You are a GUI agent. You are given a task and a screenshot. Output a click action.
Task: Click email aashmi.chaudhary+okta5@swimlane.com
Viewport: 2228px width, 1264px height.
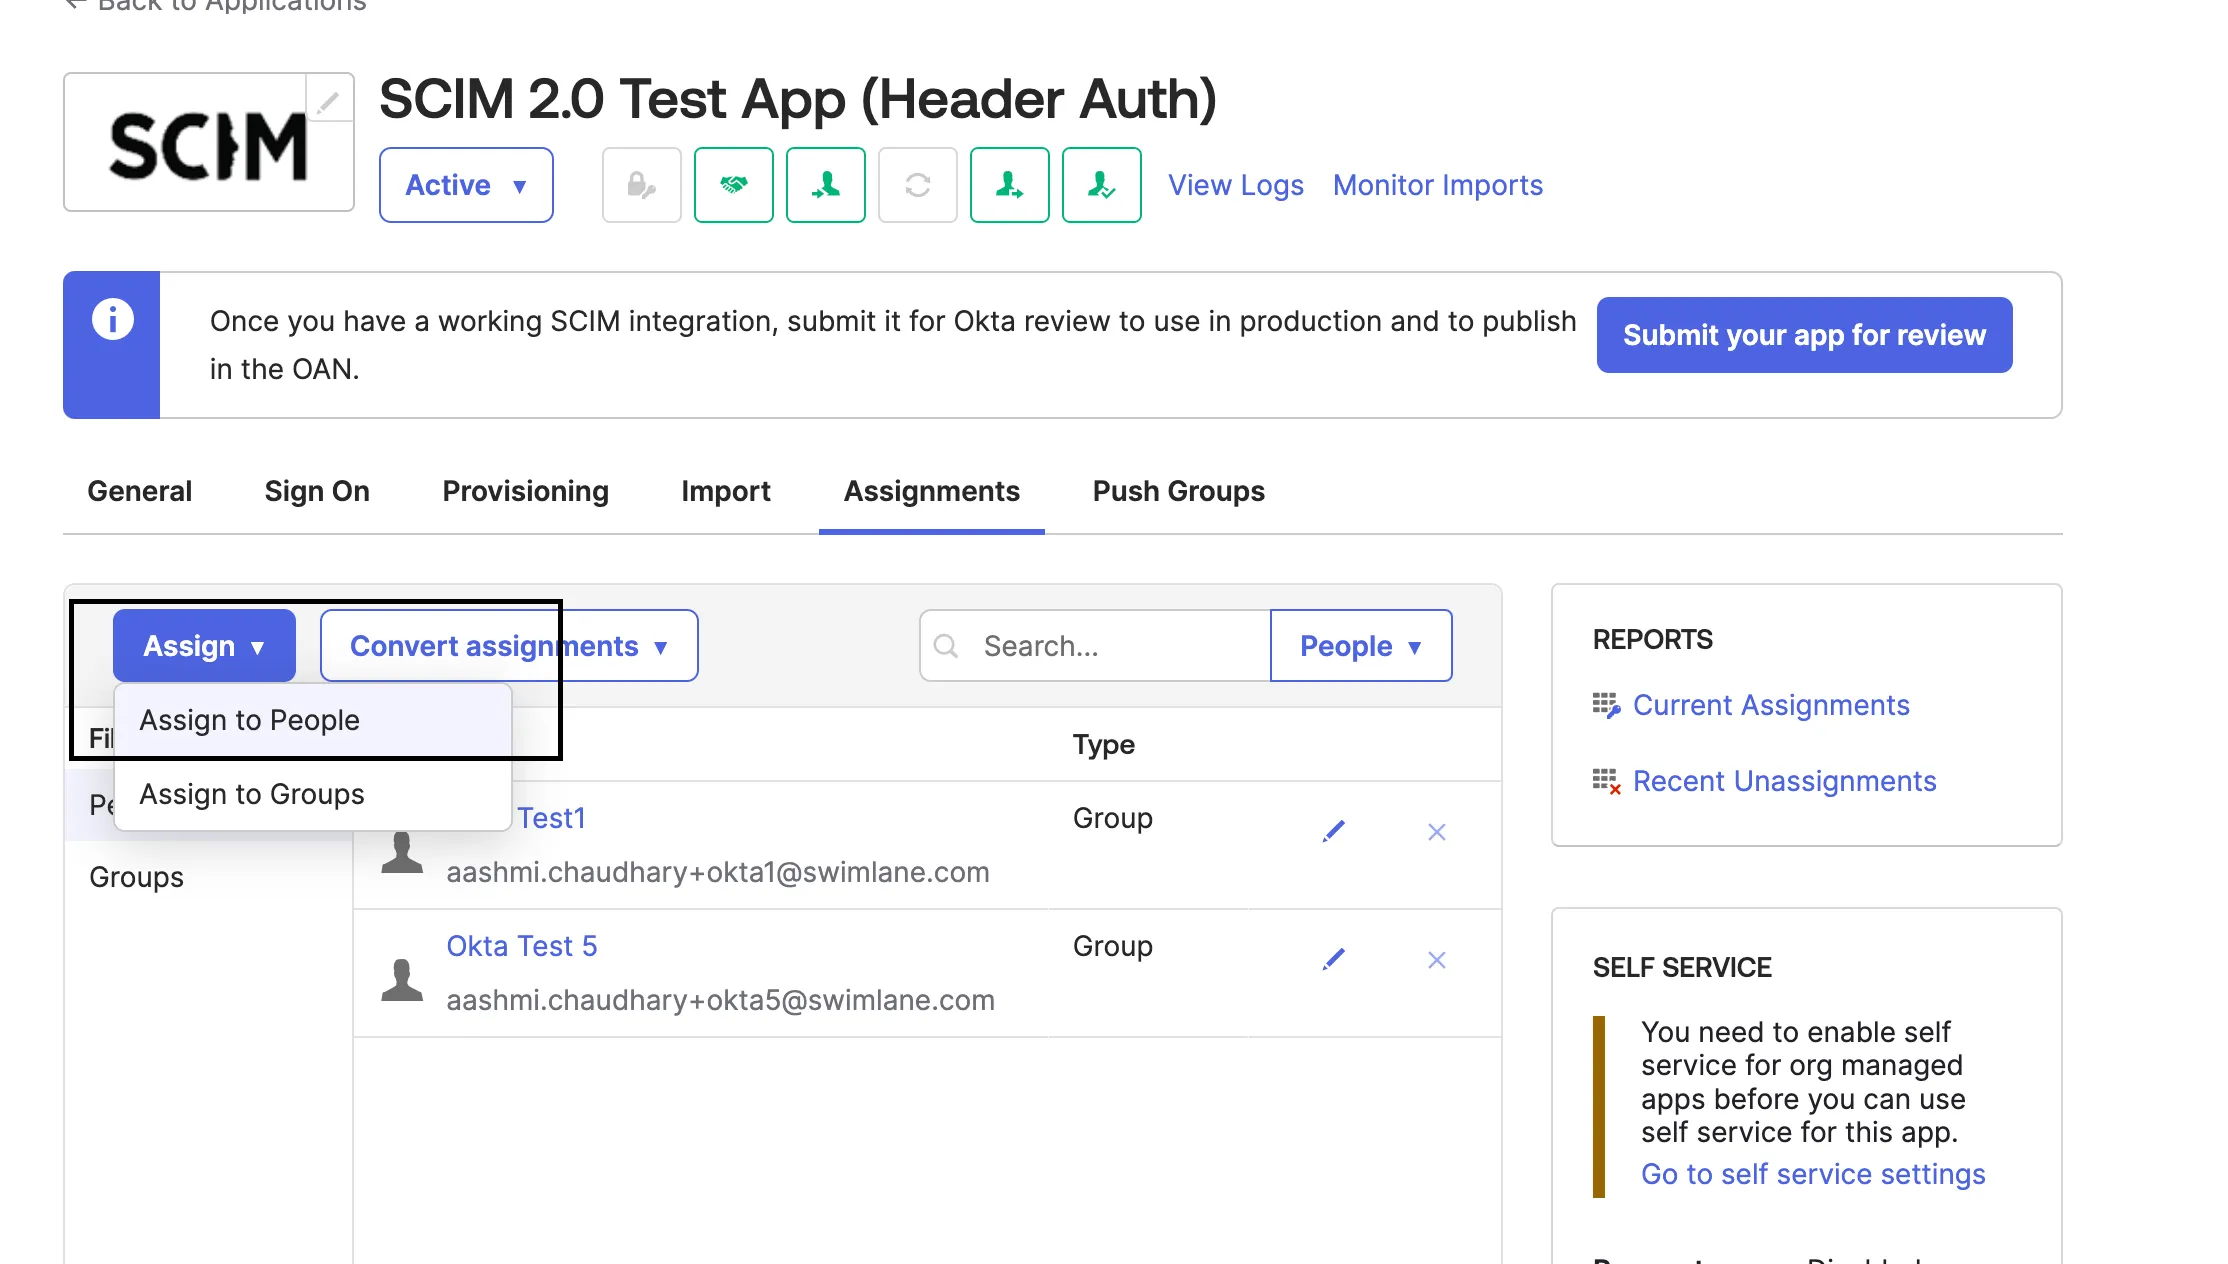[721, 1000]
